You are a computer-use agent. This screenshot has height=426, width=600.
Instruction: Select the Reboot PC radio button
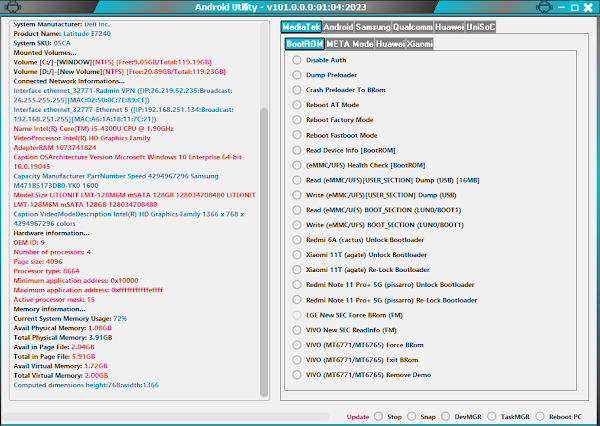tap(540, 416)
